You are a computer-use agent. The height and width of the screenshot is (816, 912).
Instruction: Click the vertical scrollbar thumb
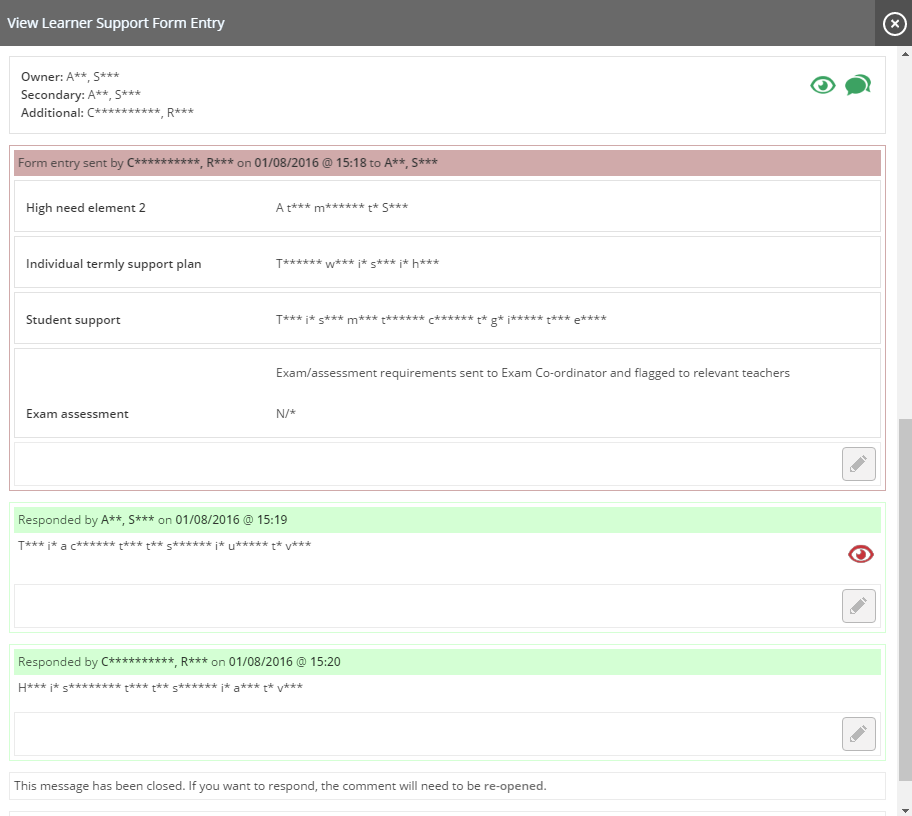click(x=905, y=600)
